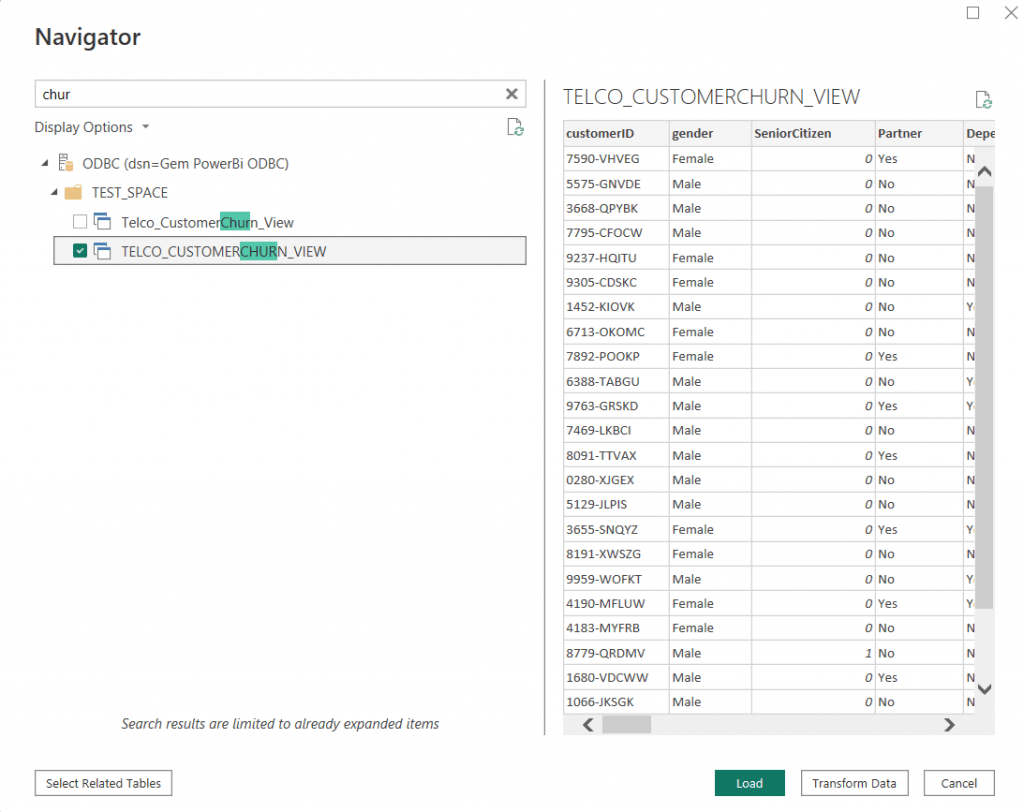
Task: Open the Display Options dropdown
Action: pos(92,127)
